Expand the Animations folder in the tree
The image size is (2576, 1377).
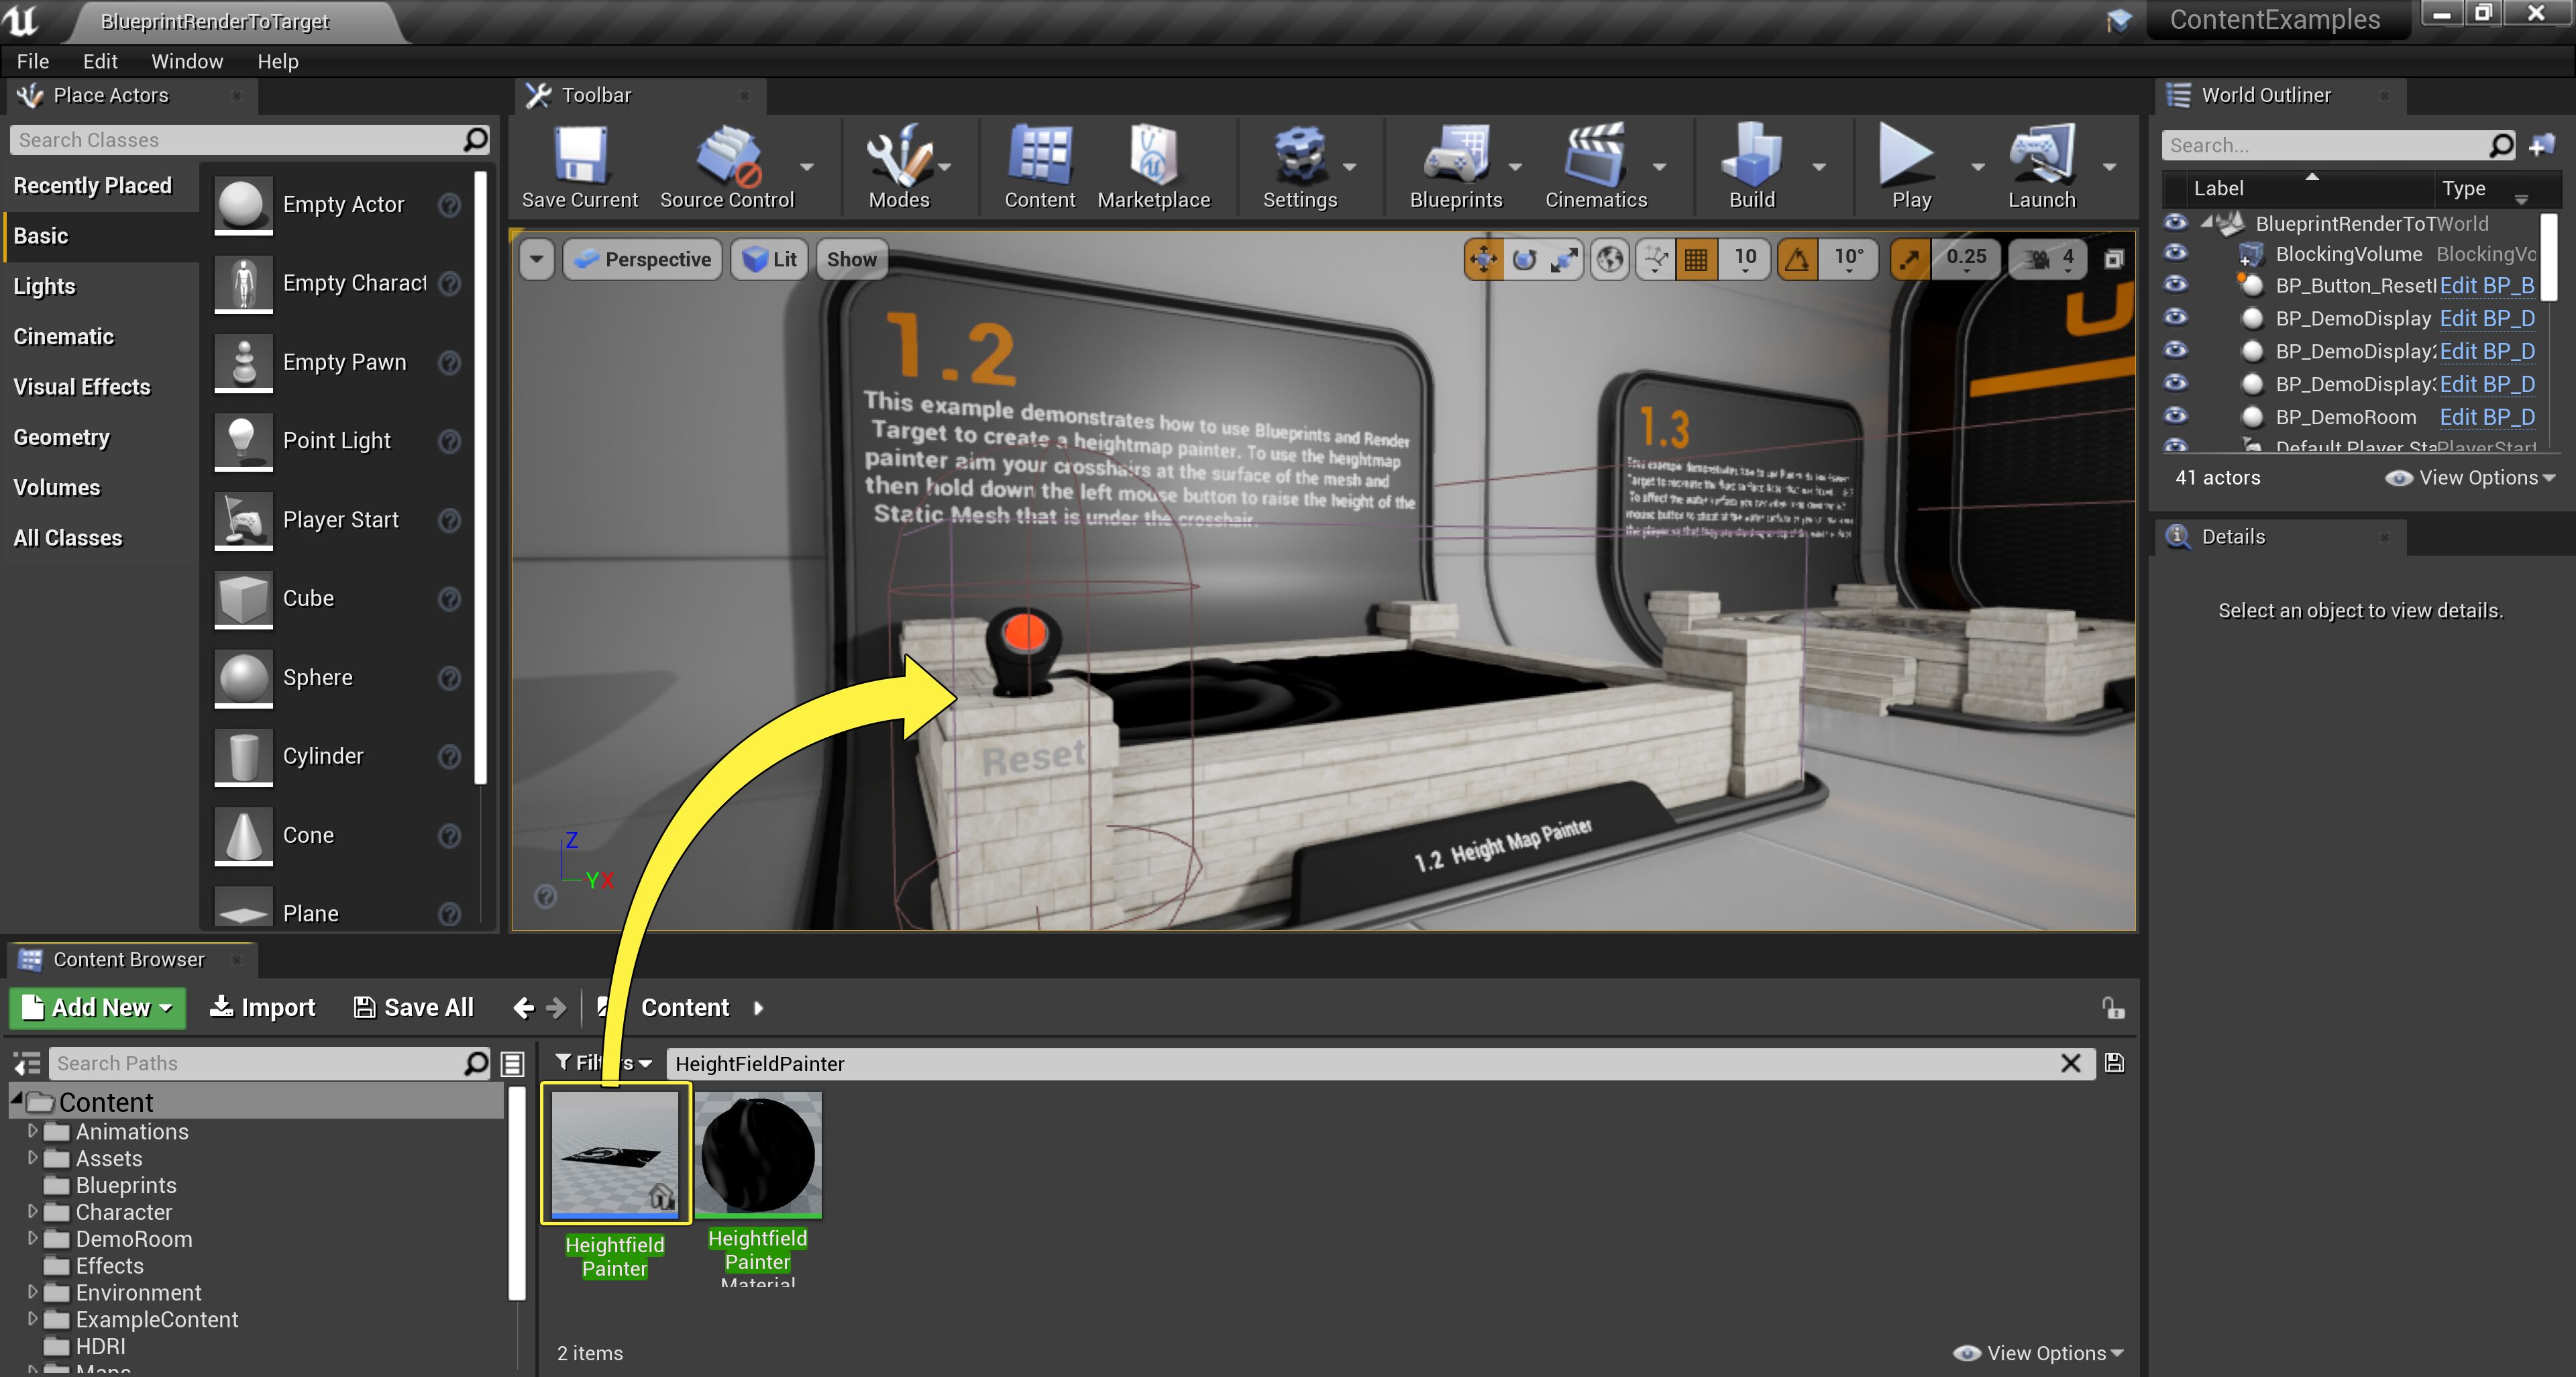tap(33, 1131)
